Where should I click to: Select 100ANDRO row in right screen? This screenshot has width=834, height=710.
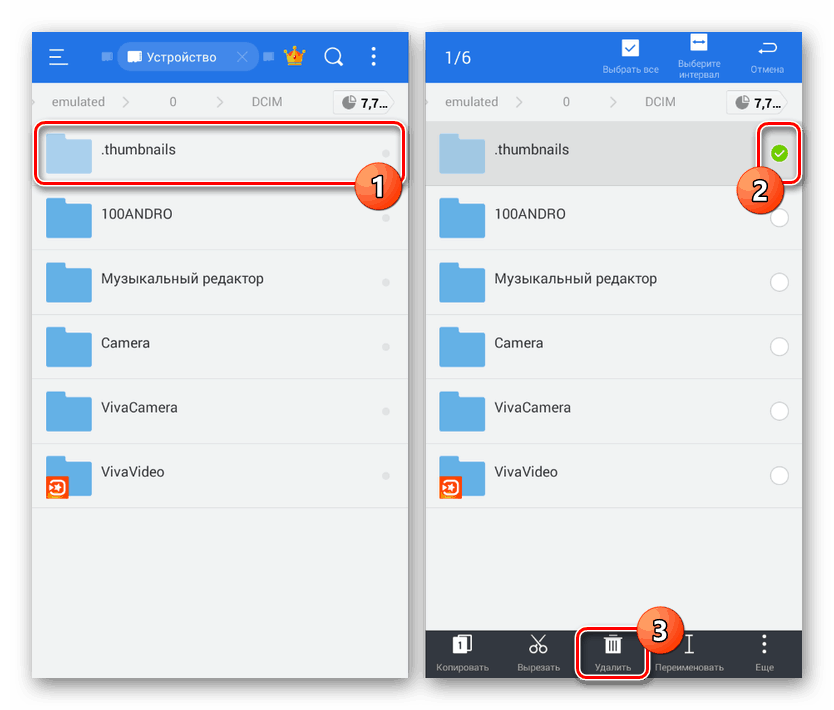point(613,218)
